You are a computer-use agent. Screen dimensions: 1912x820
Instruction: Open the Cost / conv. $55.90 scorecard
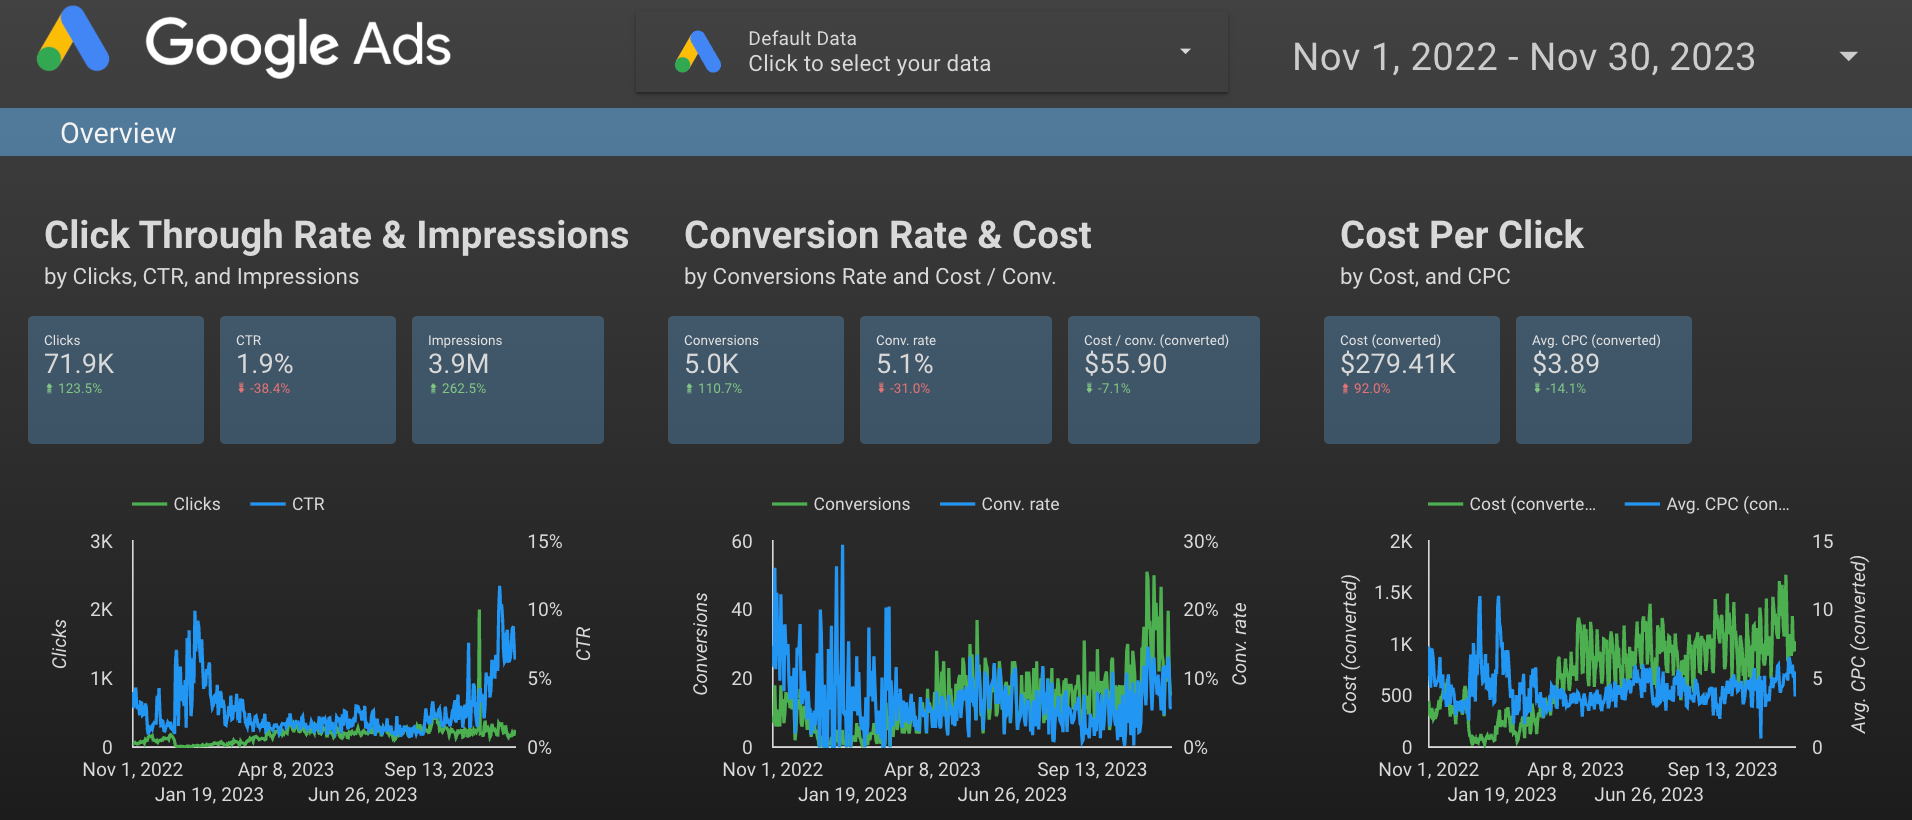click(1163, 379)
